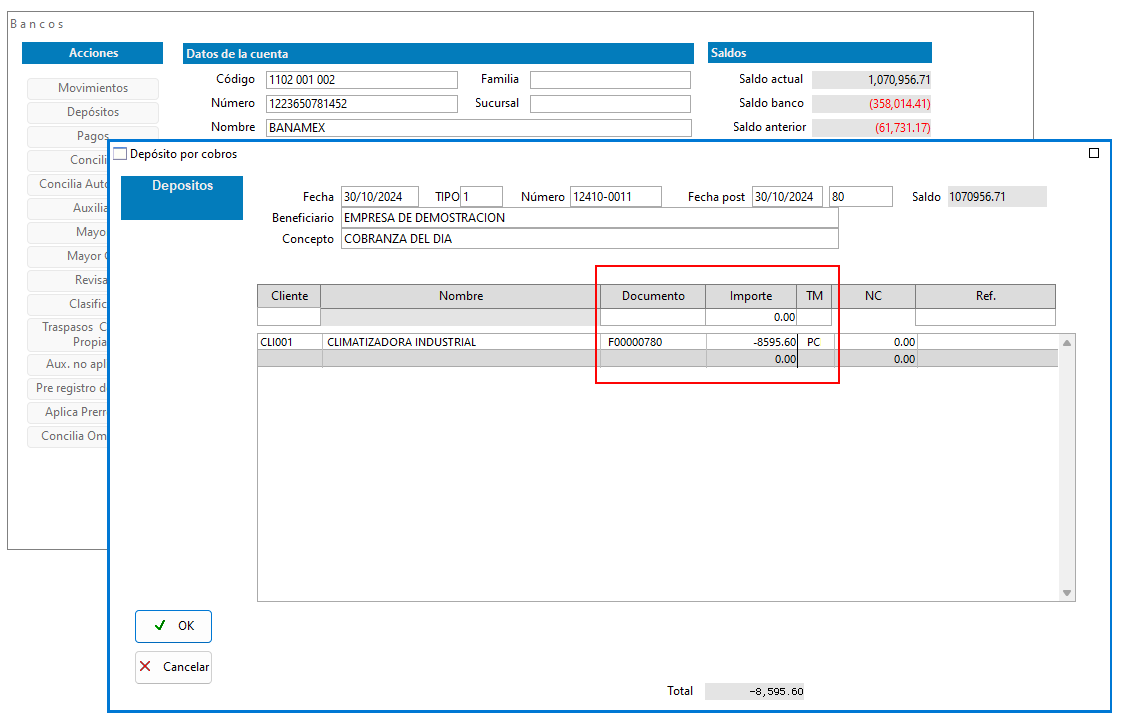Click the Nombre field BANAMEX
The image size is (1124, 724).
479,128
